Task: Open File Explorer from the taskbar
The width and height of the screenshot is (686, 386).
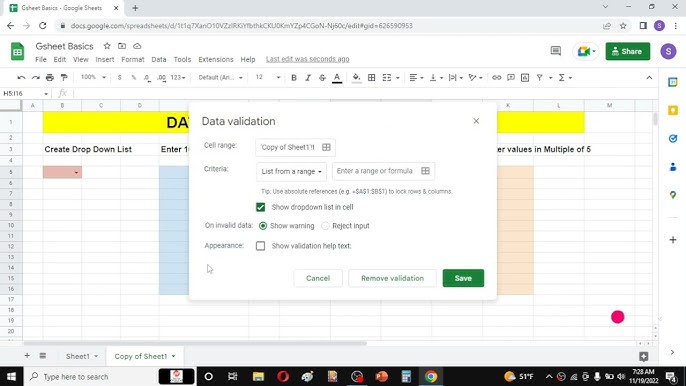Action: pos(258,376)
